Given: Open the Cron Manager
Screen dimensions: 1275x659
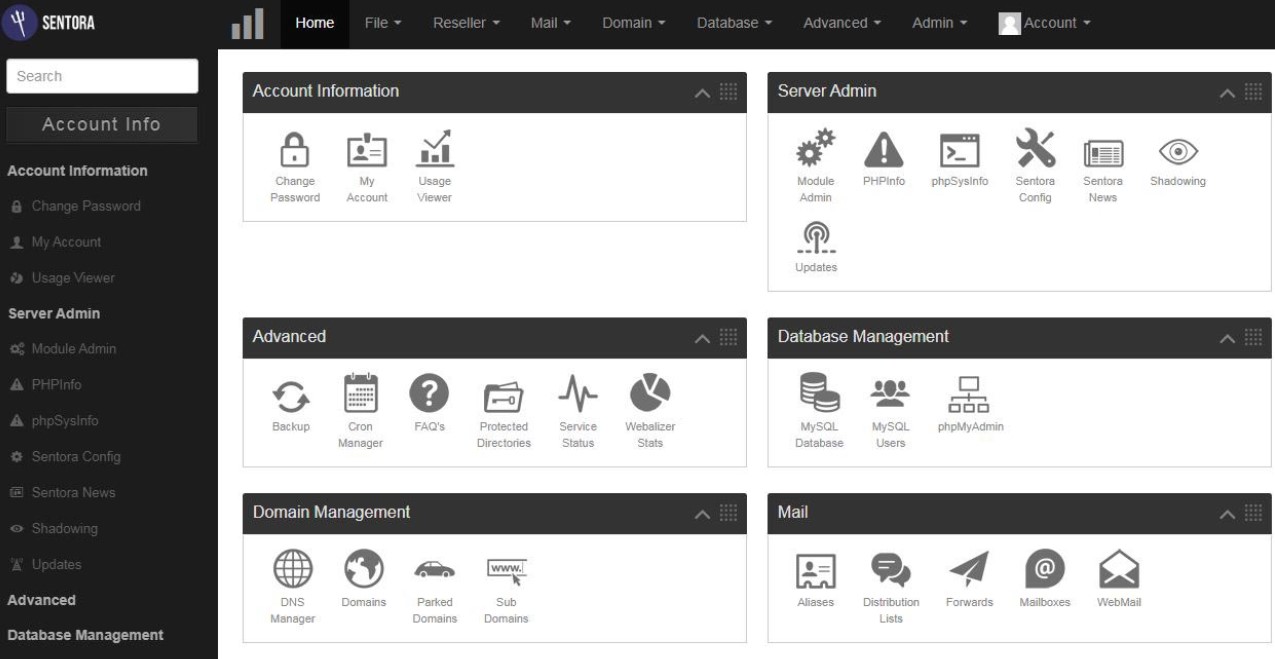Looking at the screenshot, I should coord(361,397).
